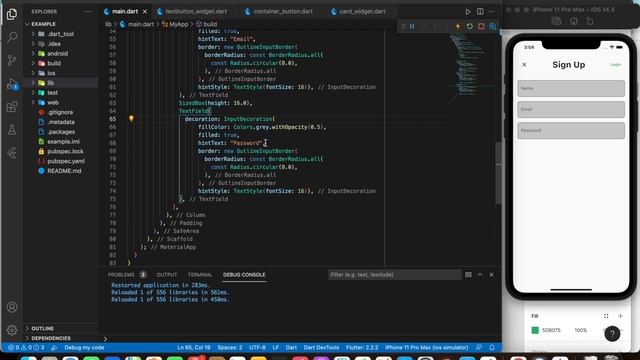Run the Dart file with play icon
This screenshot has width=640, height=360.
(x=468, y=11)
